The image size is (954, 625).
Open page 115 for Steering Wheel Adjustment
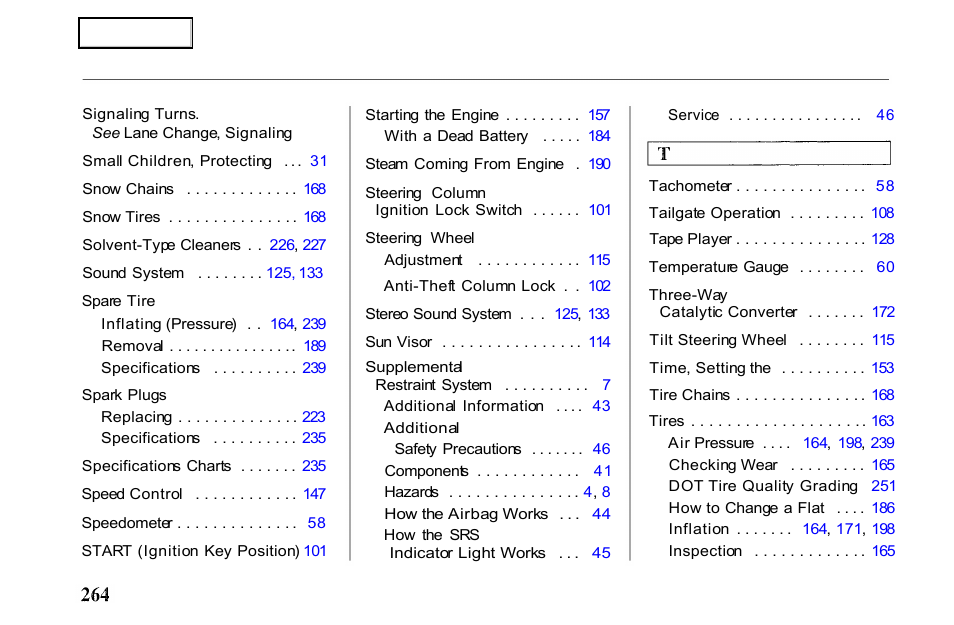click(599, 260)
